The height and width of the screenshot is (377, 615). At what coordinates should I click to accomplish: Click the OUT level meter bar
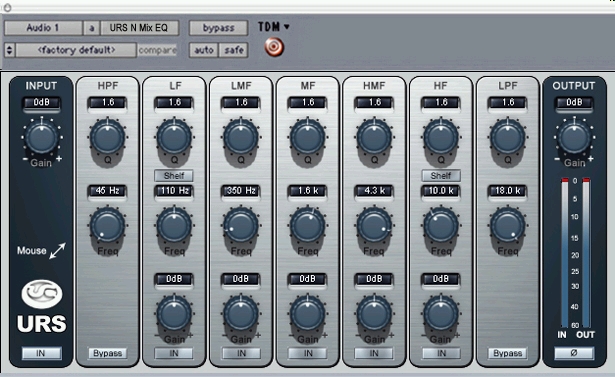pos(586,253)
